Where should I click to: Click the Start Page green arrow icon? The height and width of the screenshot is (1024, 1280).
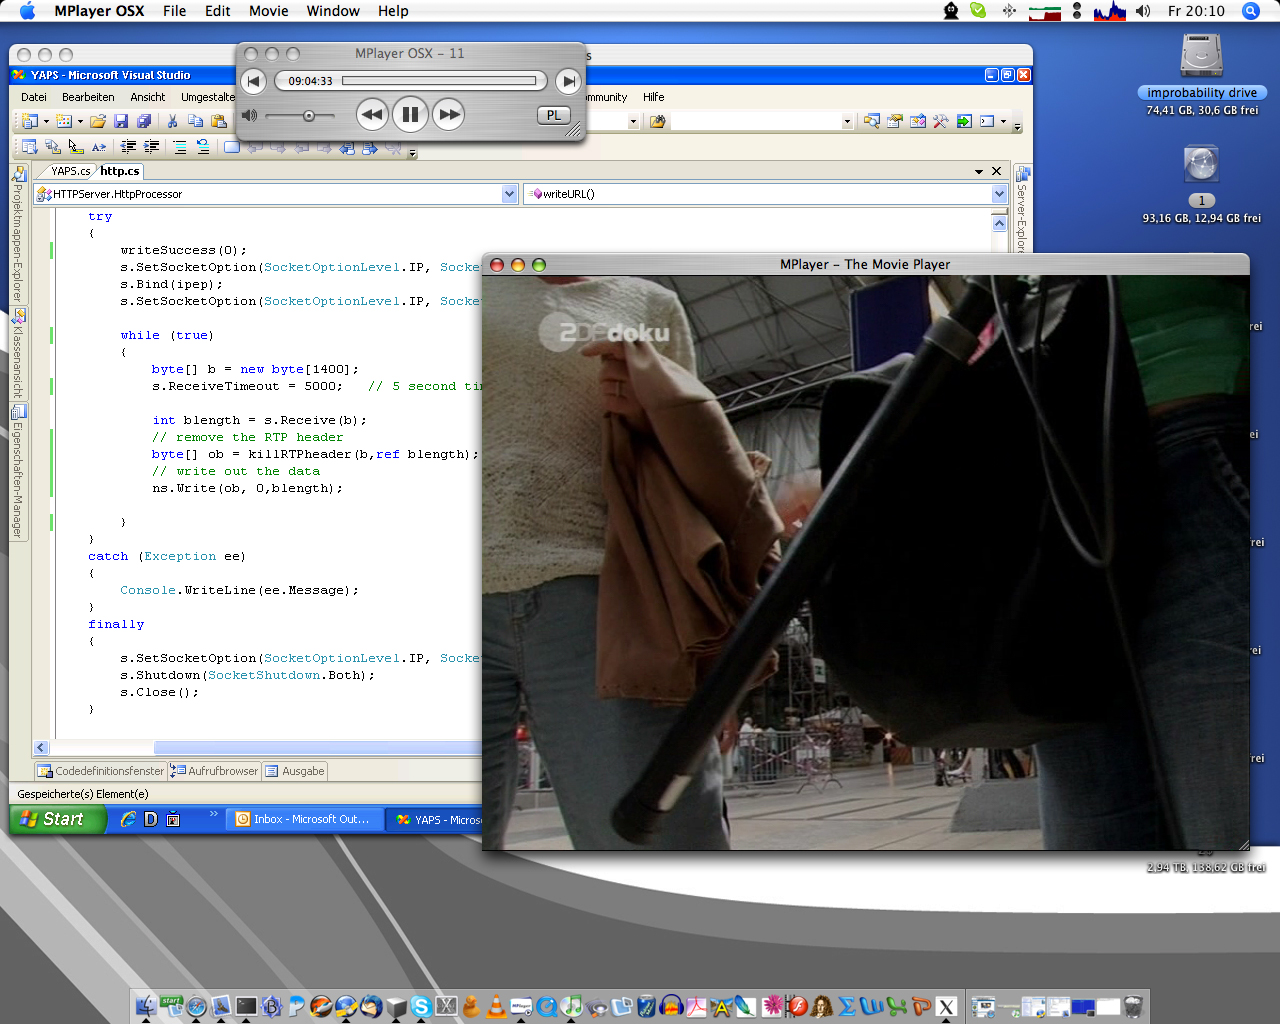click(x=964, y=121)
